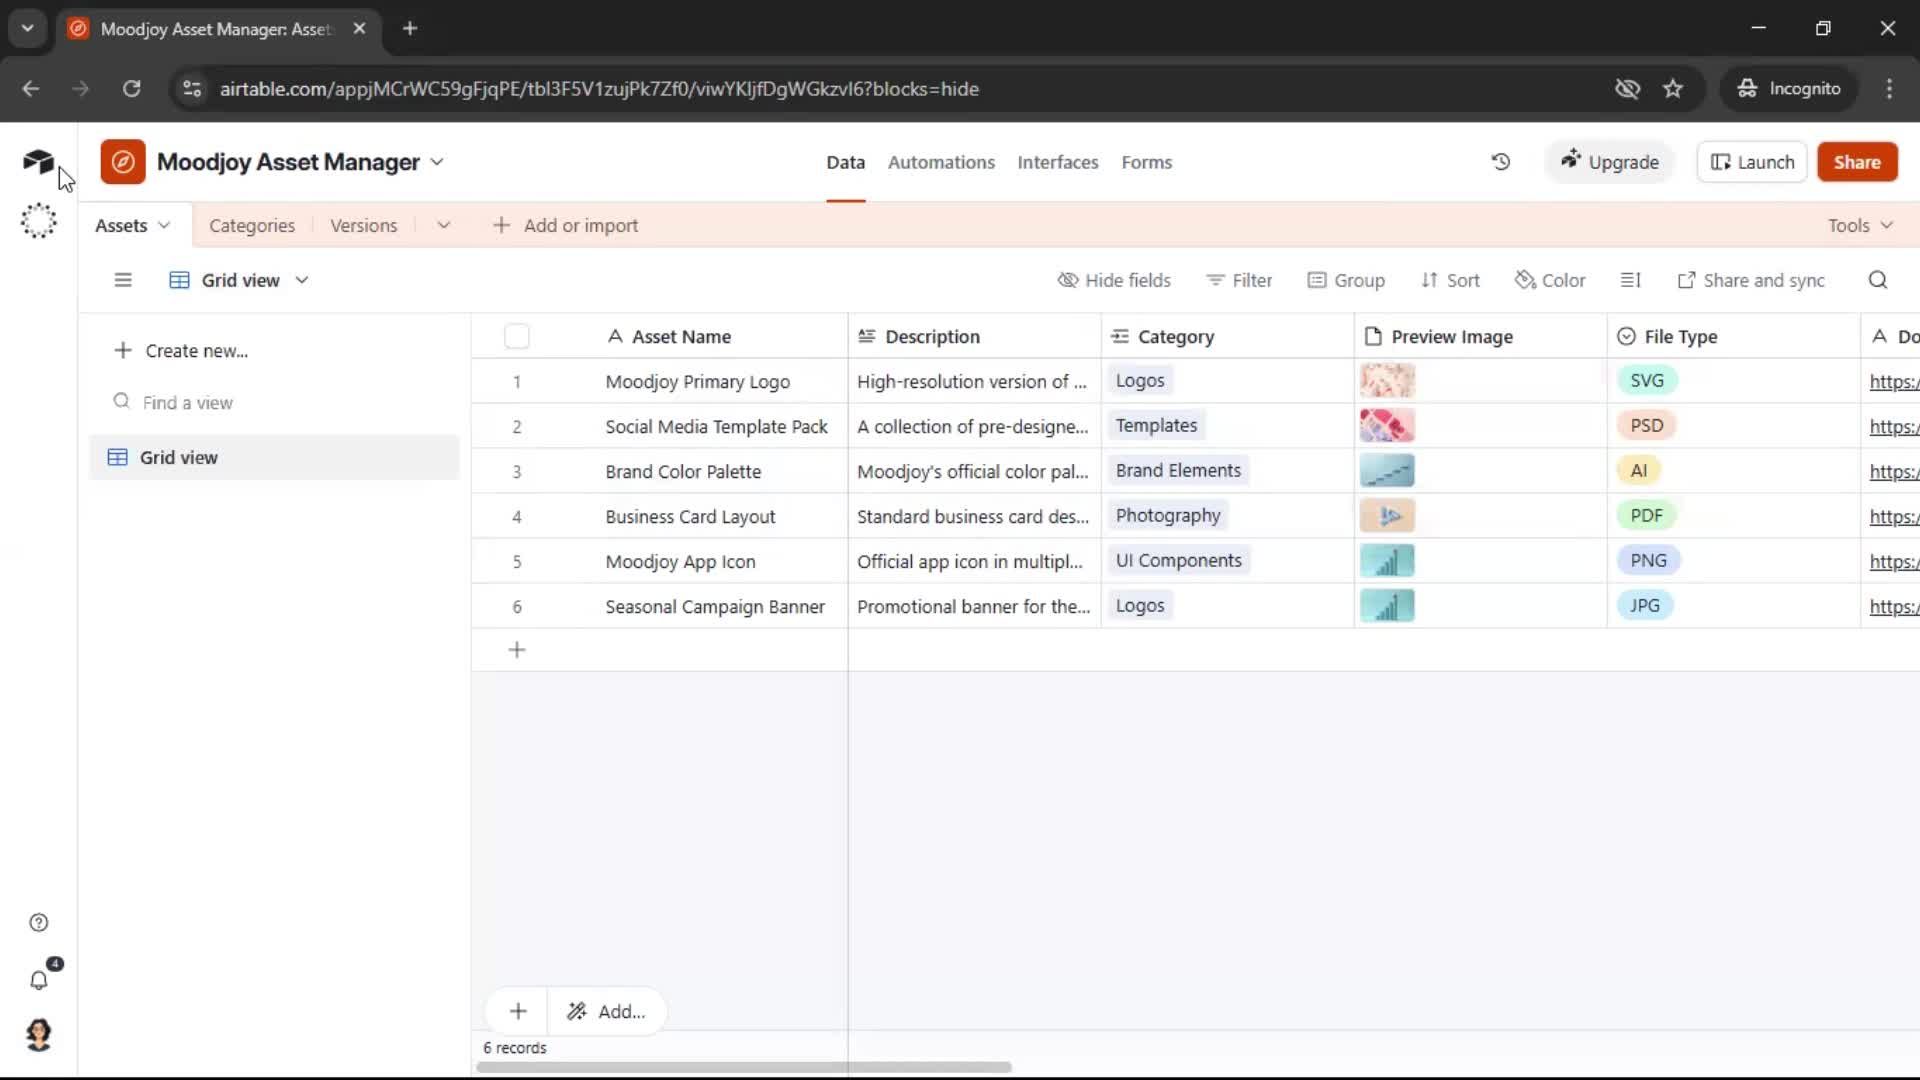
Task: Bookmark this page with star icon
Action: (x=1673, y=88)
